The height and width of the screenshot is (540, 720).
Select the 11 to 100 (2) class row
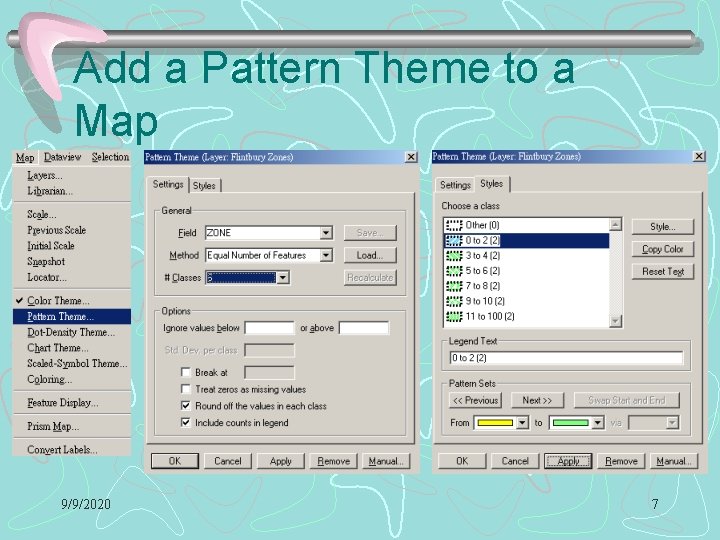point(527,316)
